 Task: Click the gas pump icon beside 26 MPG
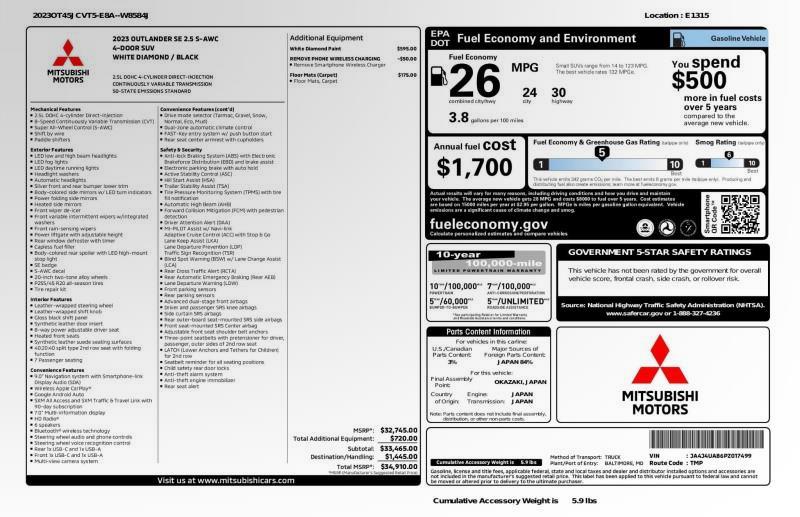[439, 76]
